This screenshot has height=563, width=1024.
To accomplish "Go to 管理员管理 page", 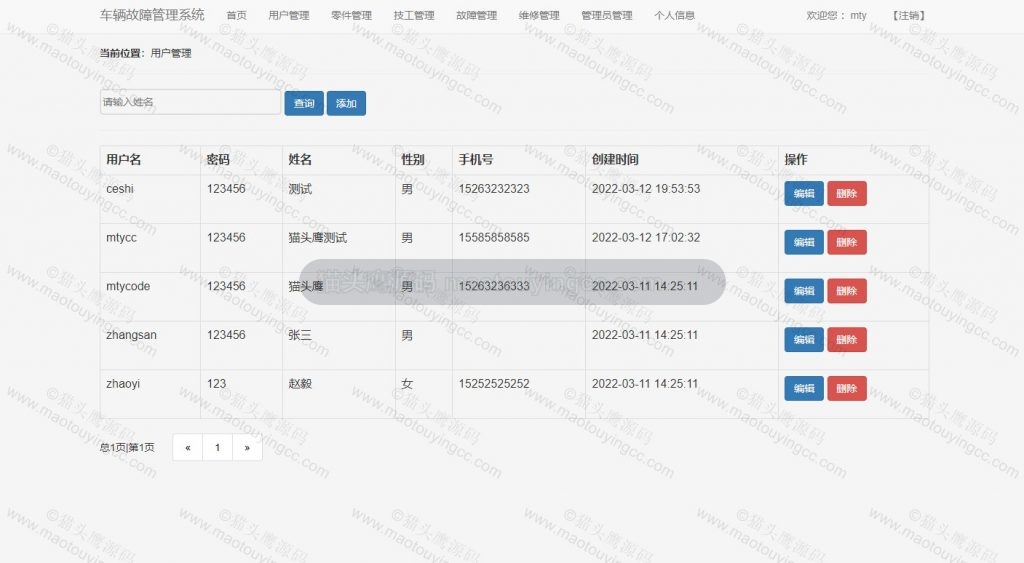I will click(x=607, y=15).
